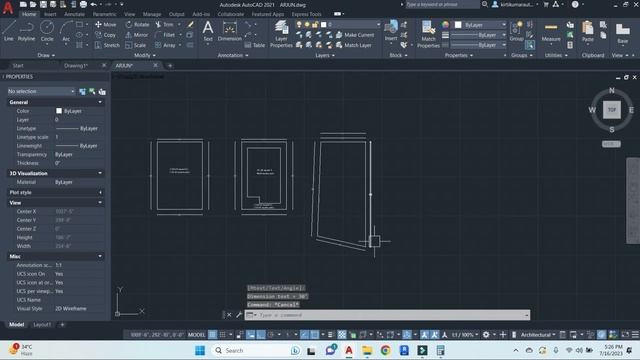Open the Insert block tool
This screenshot has width=640, height=360.
pos(391,31)
